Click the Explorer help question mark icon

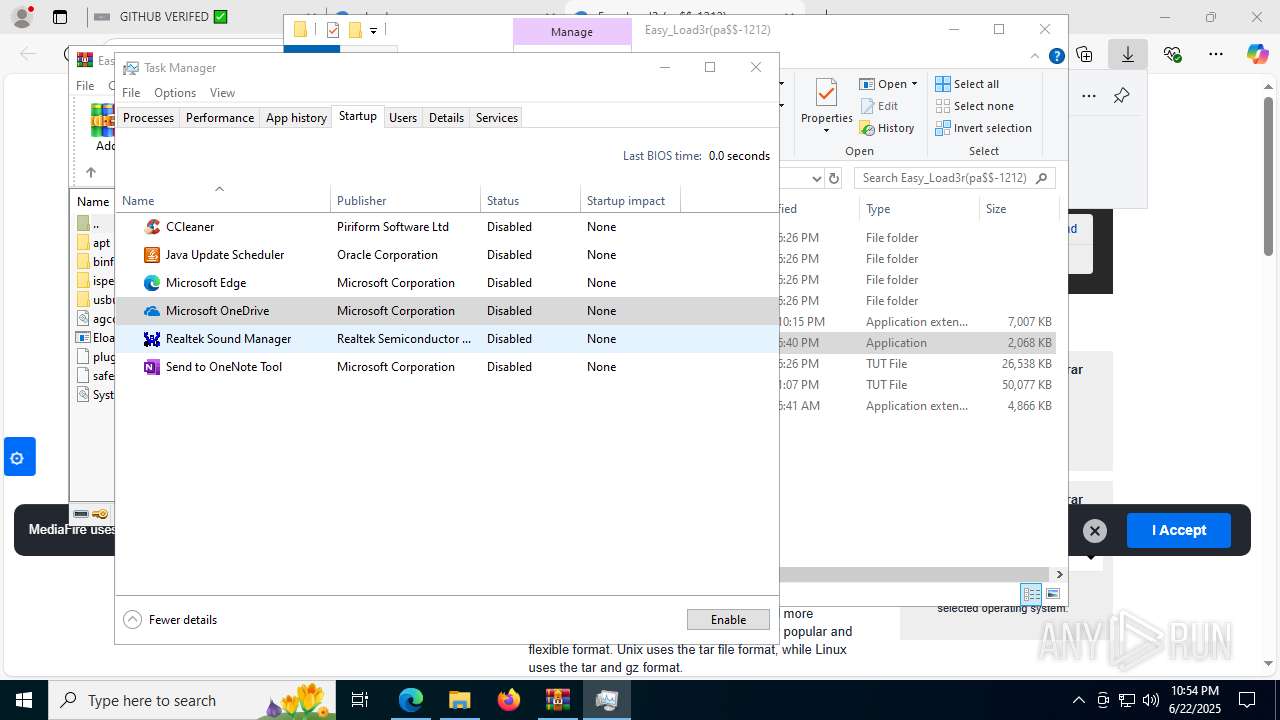[x=1056, y=56]
